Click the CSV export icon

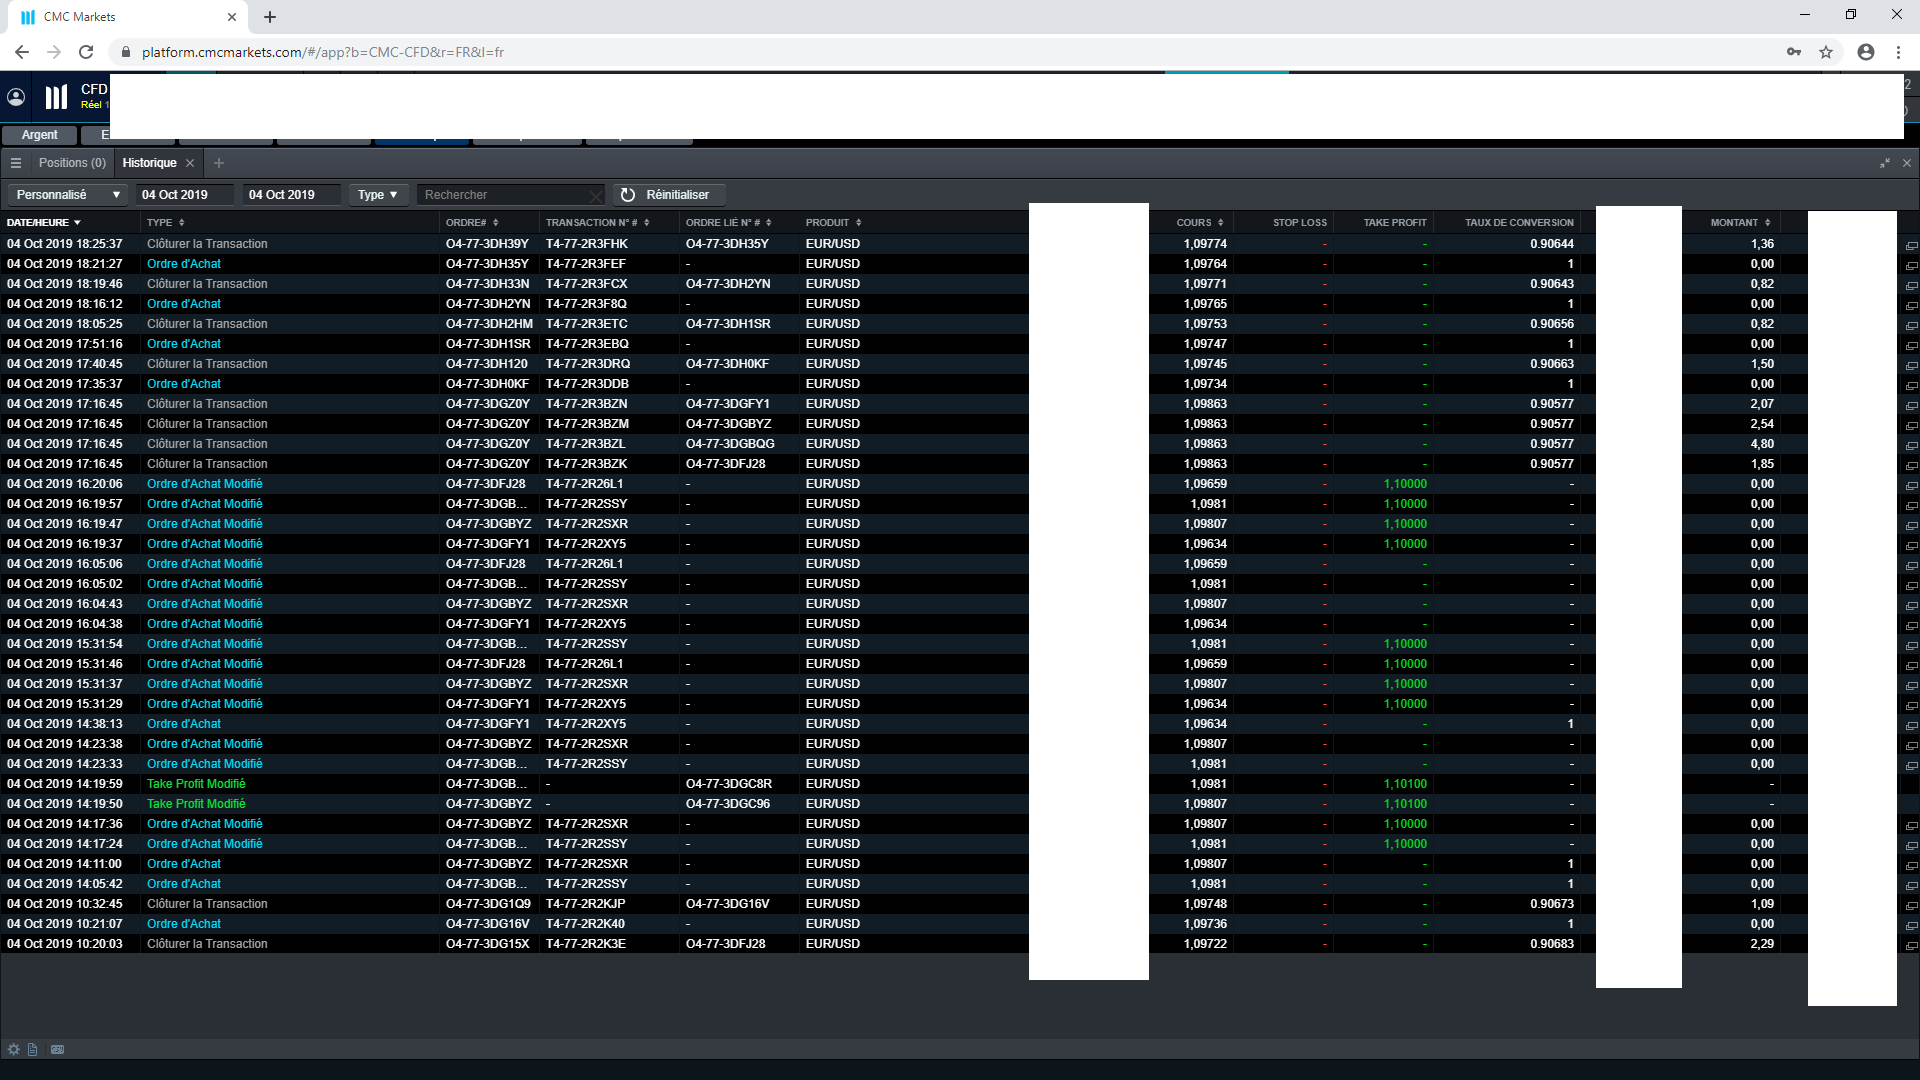coord(57,1049)
